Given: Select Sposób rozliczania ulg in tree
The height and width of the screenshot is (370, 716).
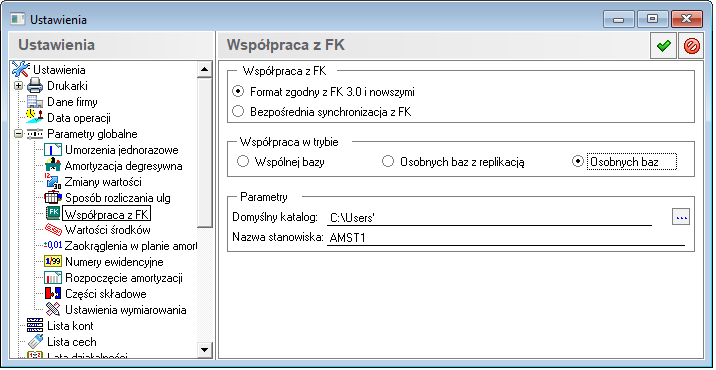Looking at the screenshot, I should 118,198.
